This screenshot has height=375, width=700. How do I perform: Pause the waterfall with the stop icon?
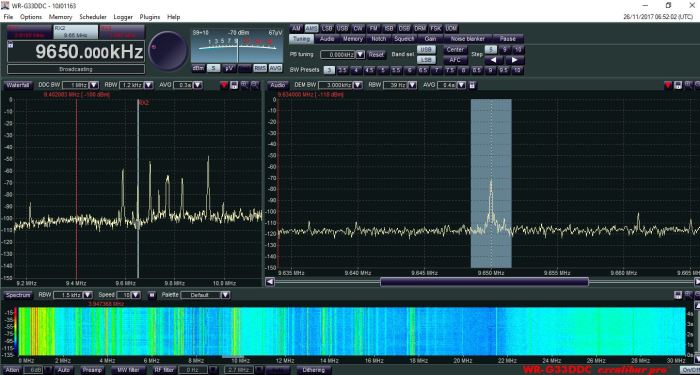pyautogui.click(x=151, y=295)
